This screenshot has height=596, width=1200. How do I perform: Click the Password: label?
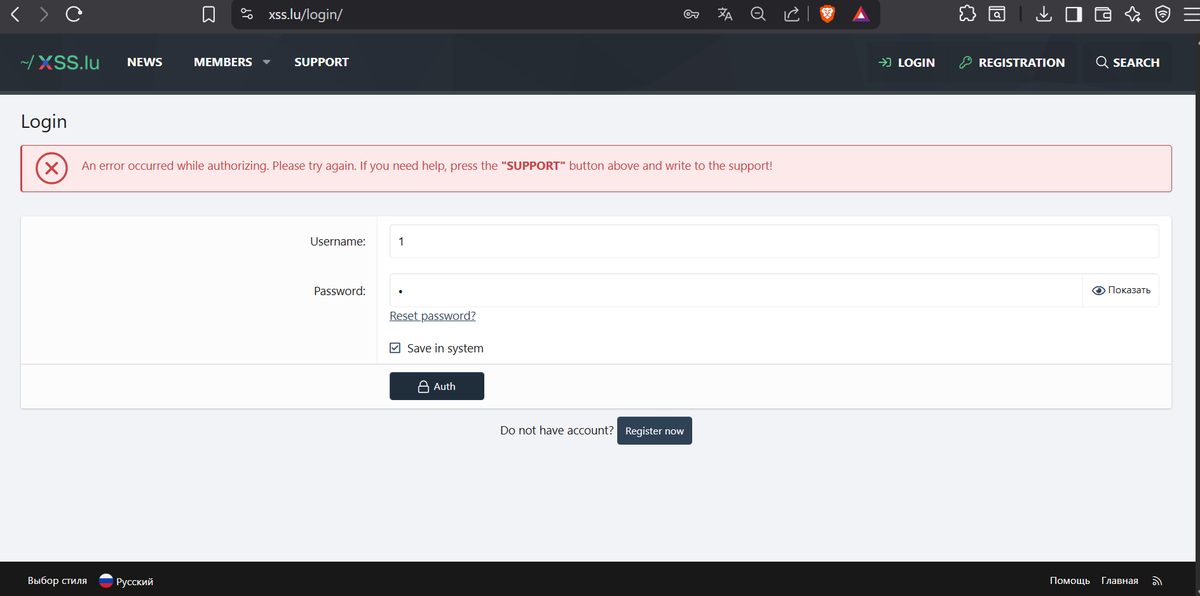[339, 291]
